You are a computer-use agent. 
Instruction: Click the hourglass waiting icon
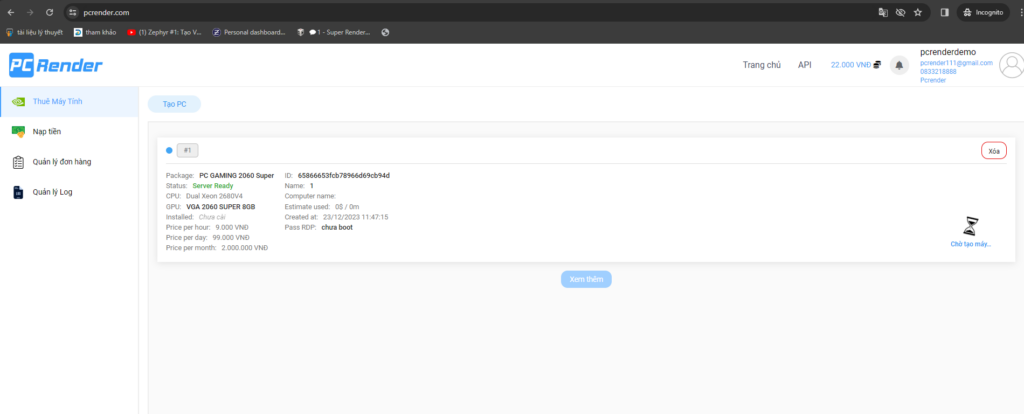971,227
